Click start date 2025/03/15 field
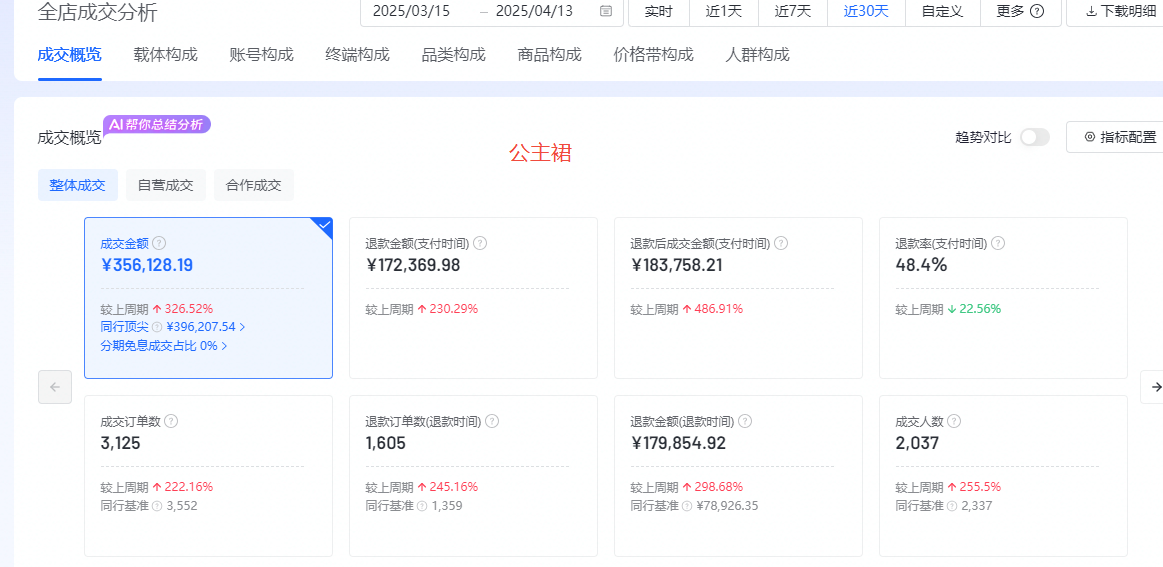This screenshot has height=567, width=1163. (x=411, y=11)
